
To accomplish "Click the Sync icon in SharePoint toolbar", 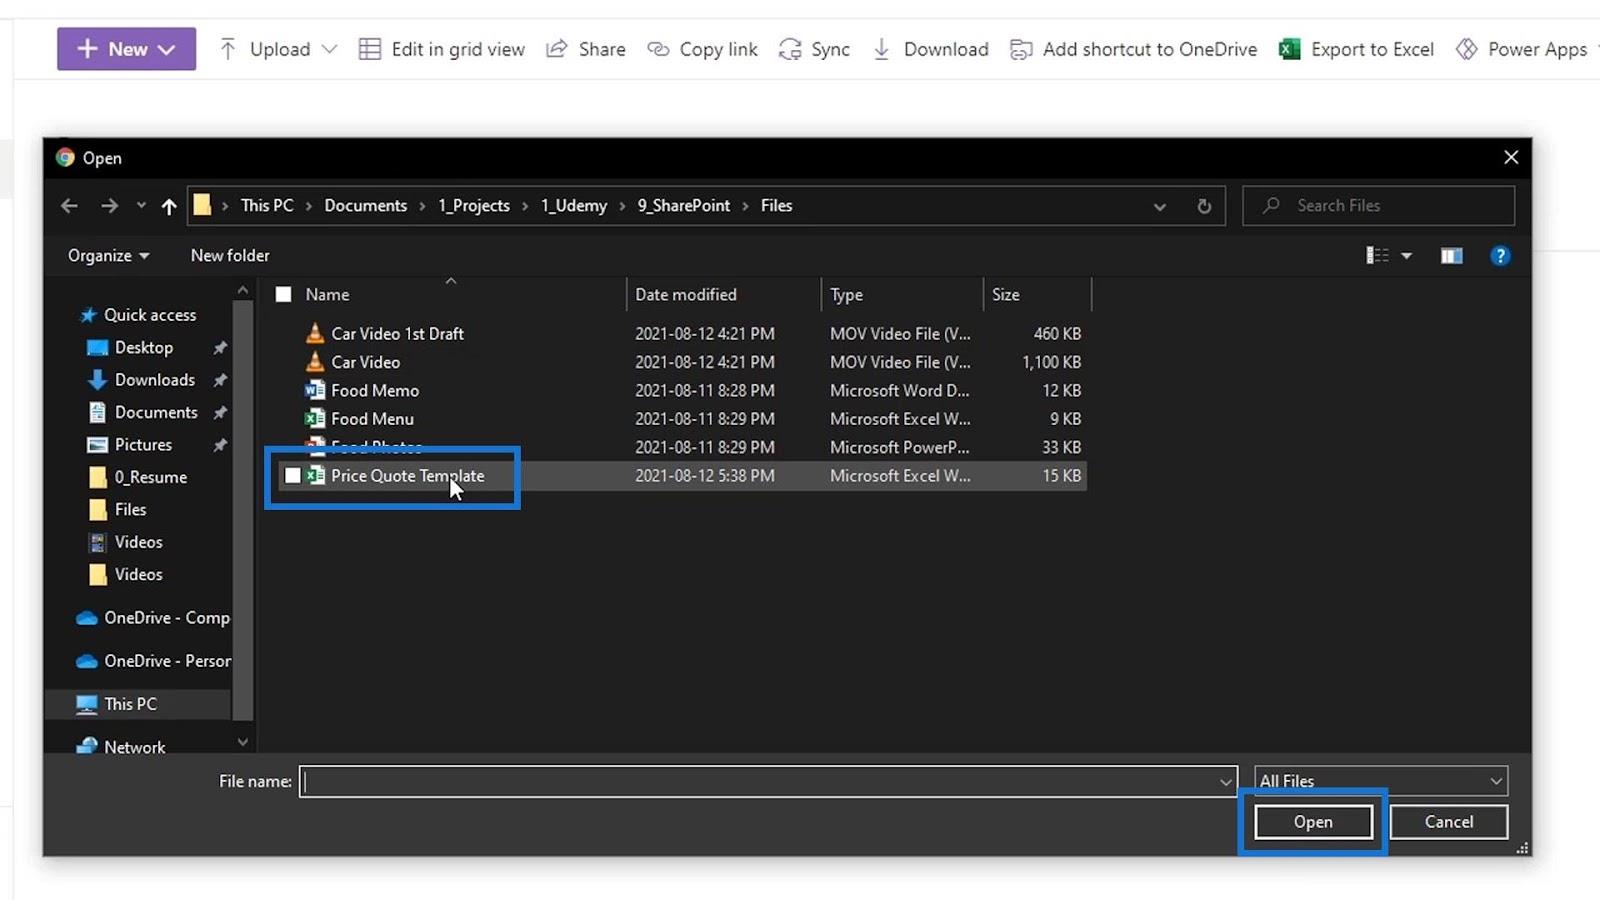I will coord(790,49).
